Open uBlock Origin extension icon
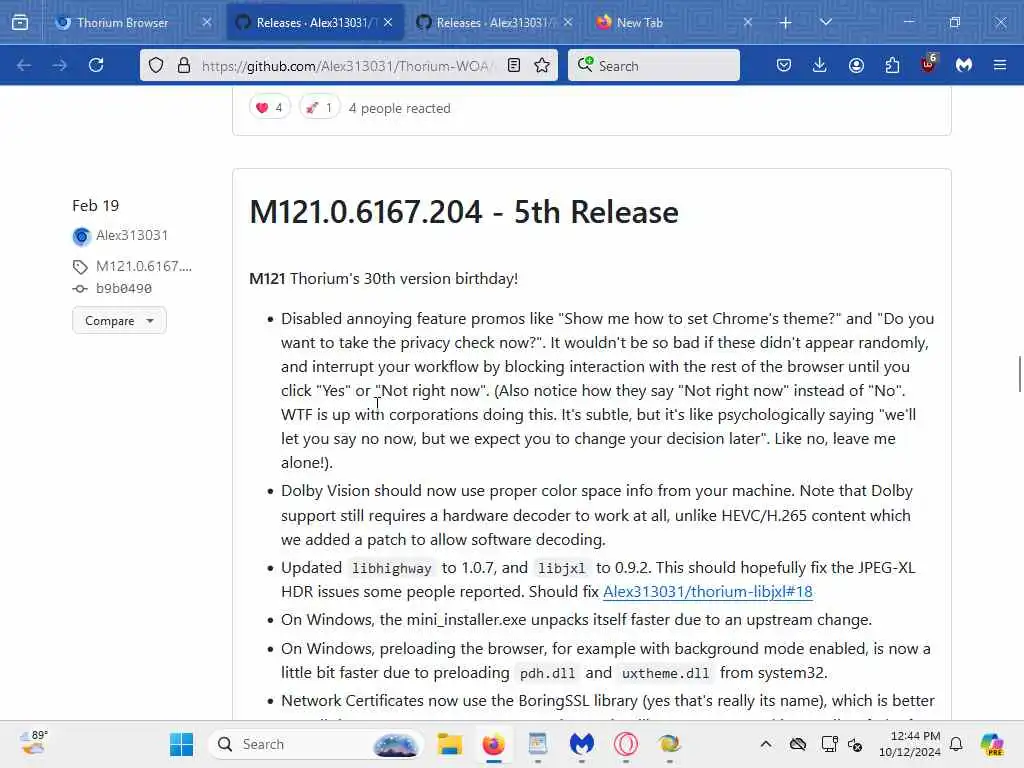 coord(928,65)
